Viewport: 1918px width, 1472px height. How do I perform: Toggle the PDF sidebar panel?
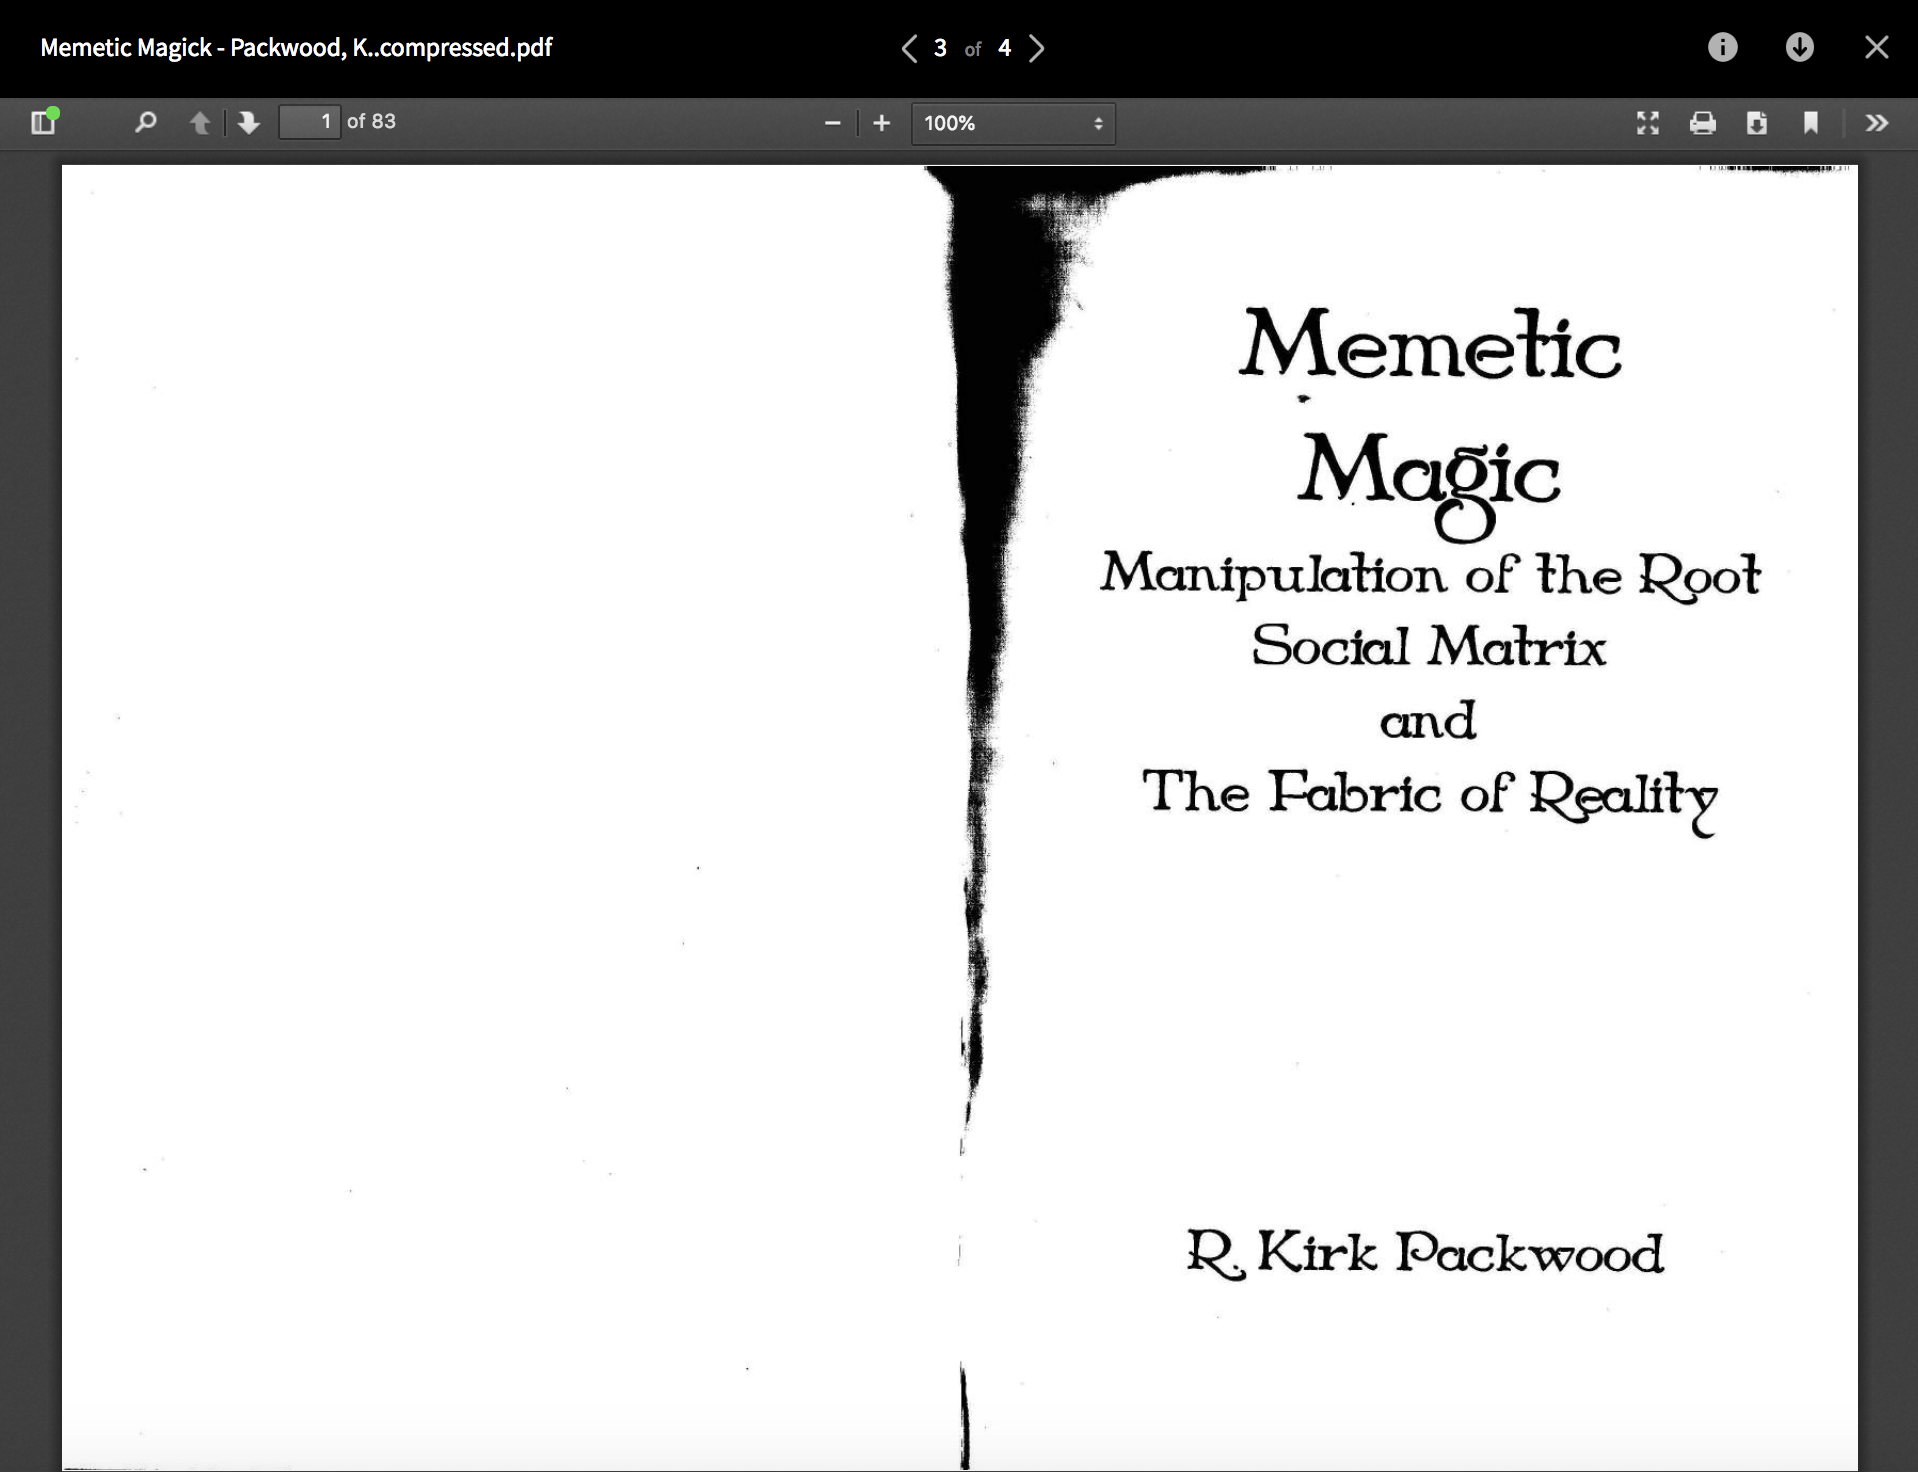click(44, 122)
